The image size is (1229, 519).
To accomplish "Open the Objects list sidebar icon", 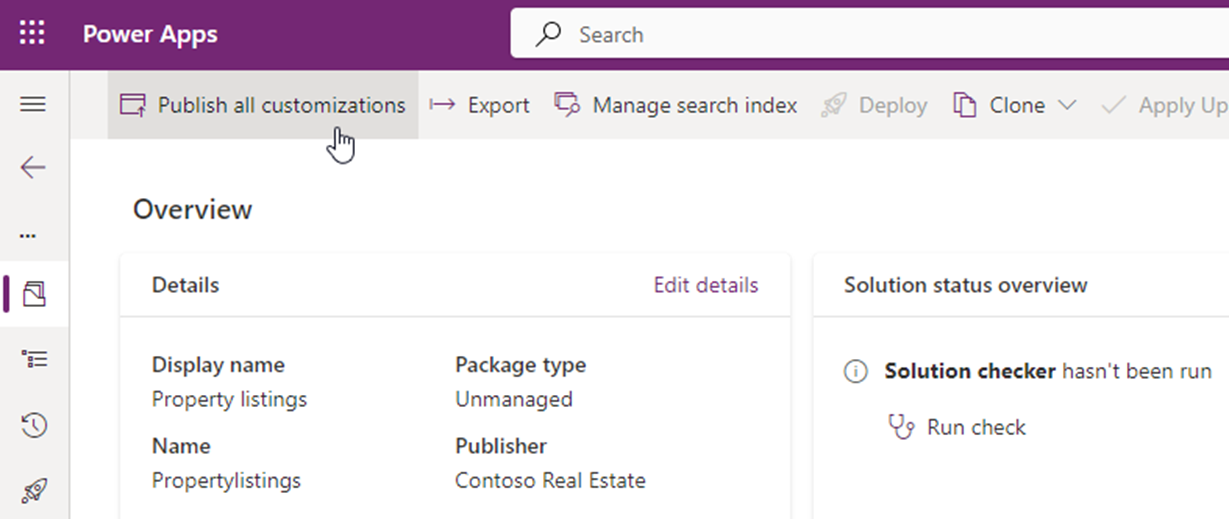I will 34,359.
